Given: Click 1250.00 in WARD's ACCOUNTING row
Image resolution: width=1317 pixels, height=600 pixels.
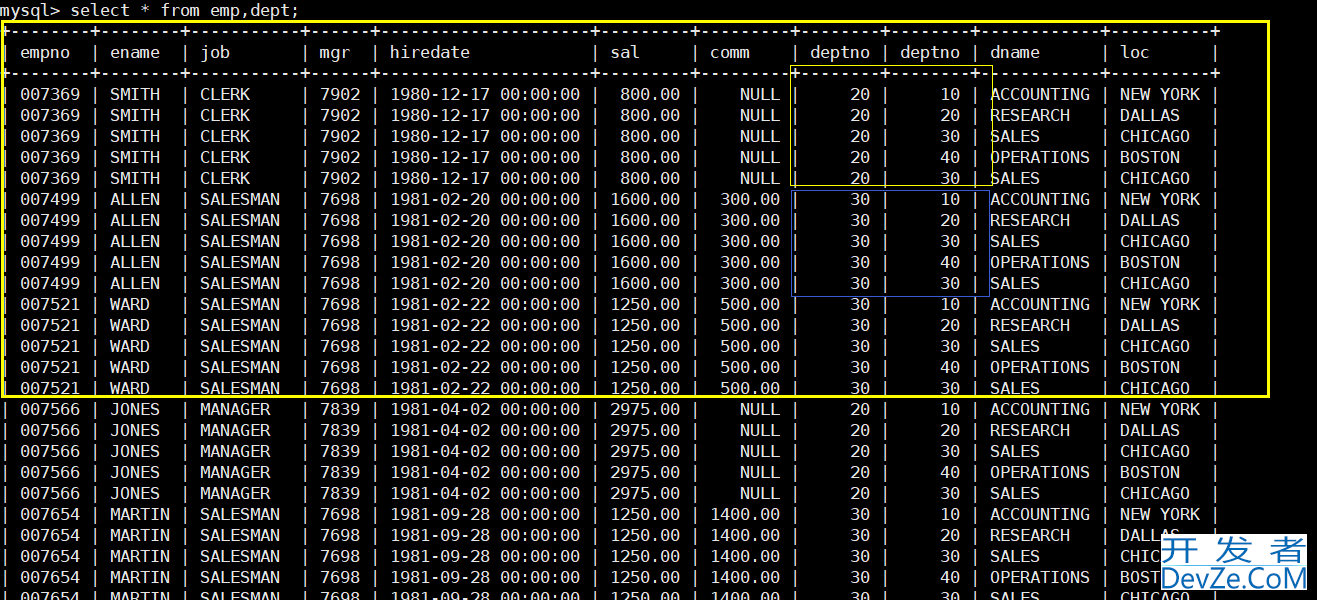Looking at the screenshot, I should point(645,304).
